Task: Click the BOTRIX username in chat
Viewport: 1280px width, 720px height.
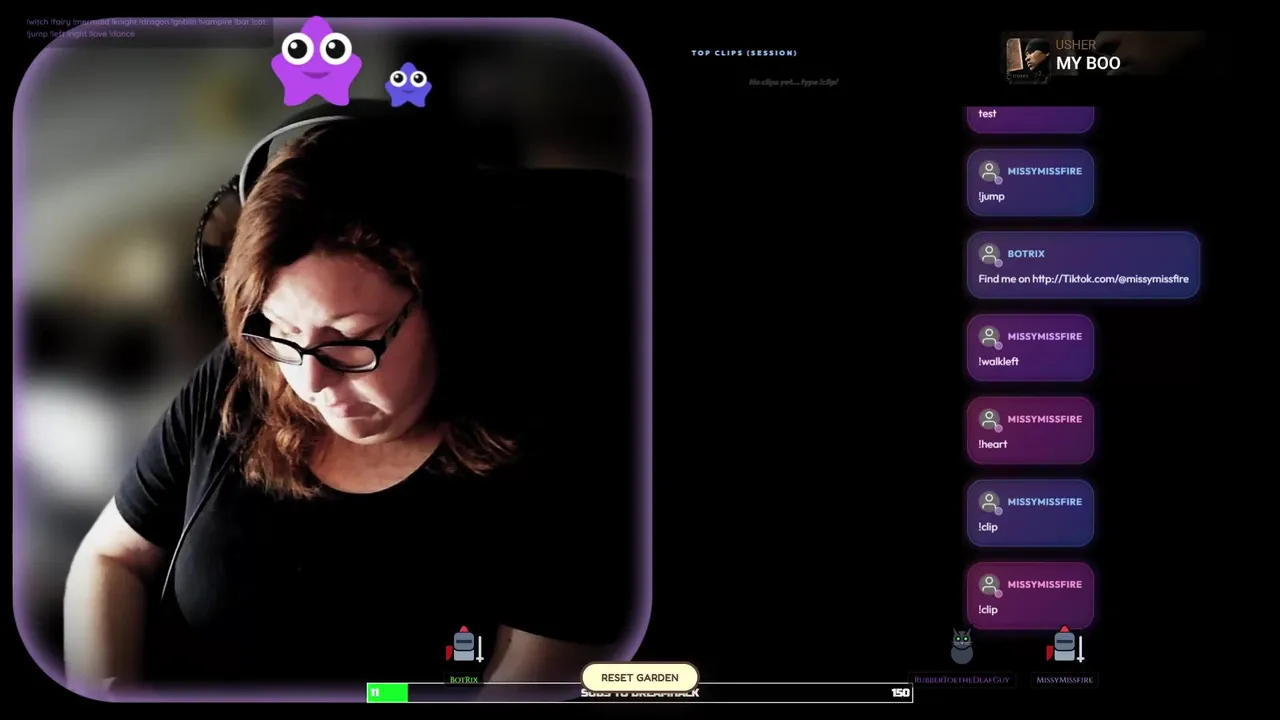Action: (1026, 254)
